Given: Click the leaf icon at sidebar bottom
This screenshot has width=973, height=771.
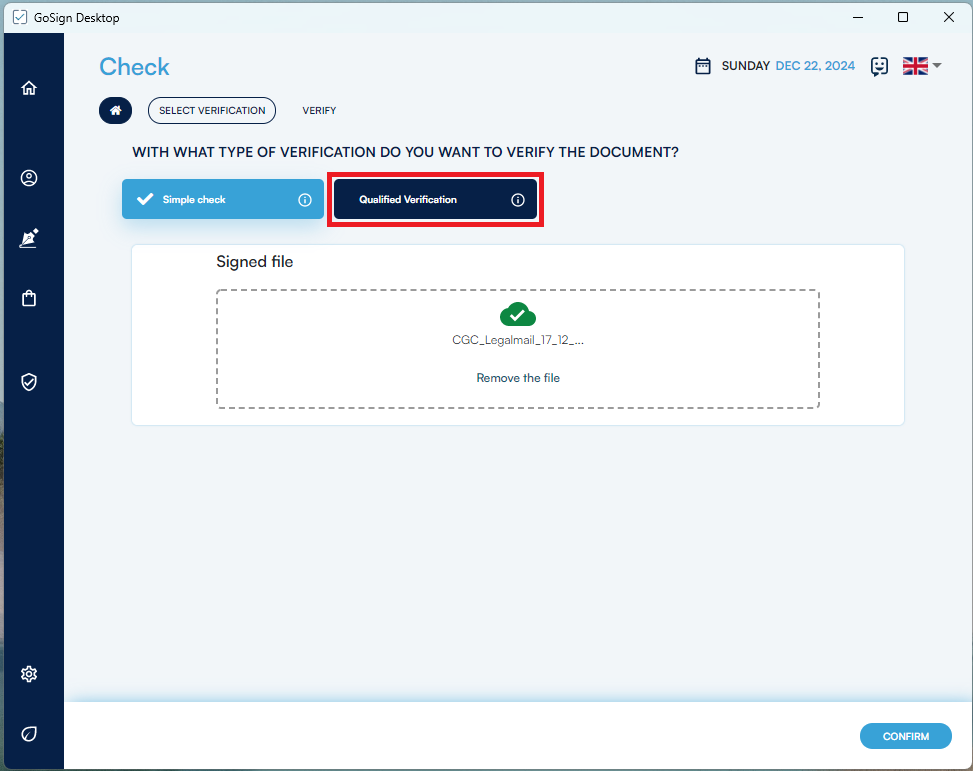Looking at the screenshot, I should coord(29,734).
